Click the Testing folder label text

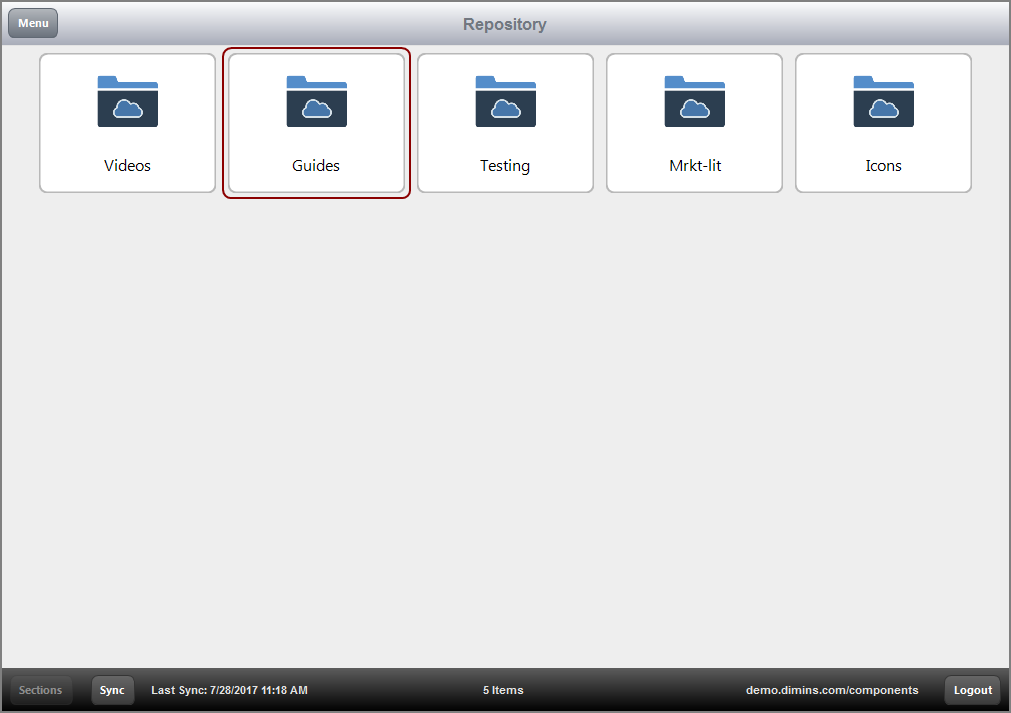coord(505,165)
